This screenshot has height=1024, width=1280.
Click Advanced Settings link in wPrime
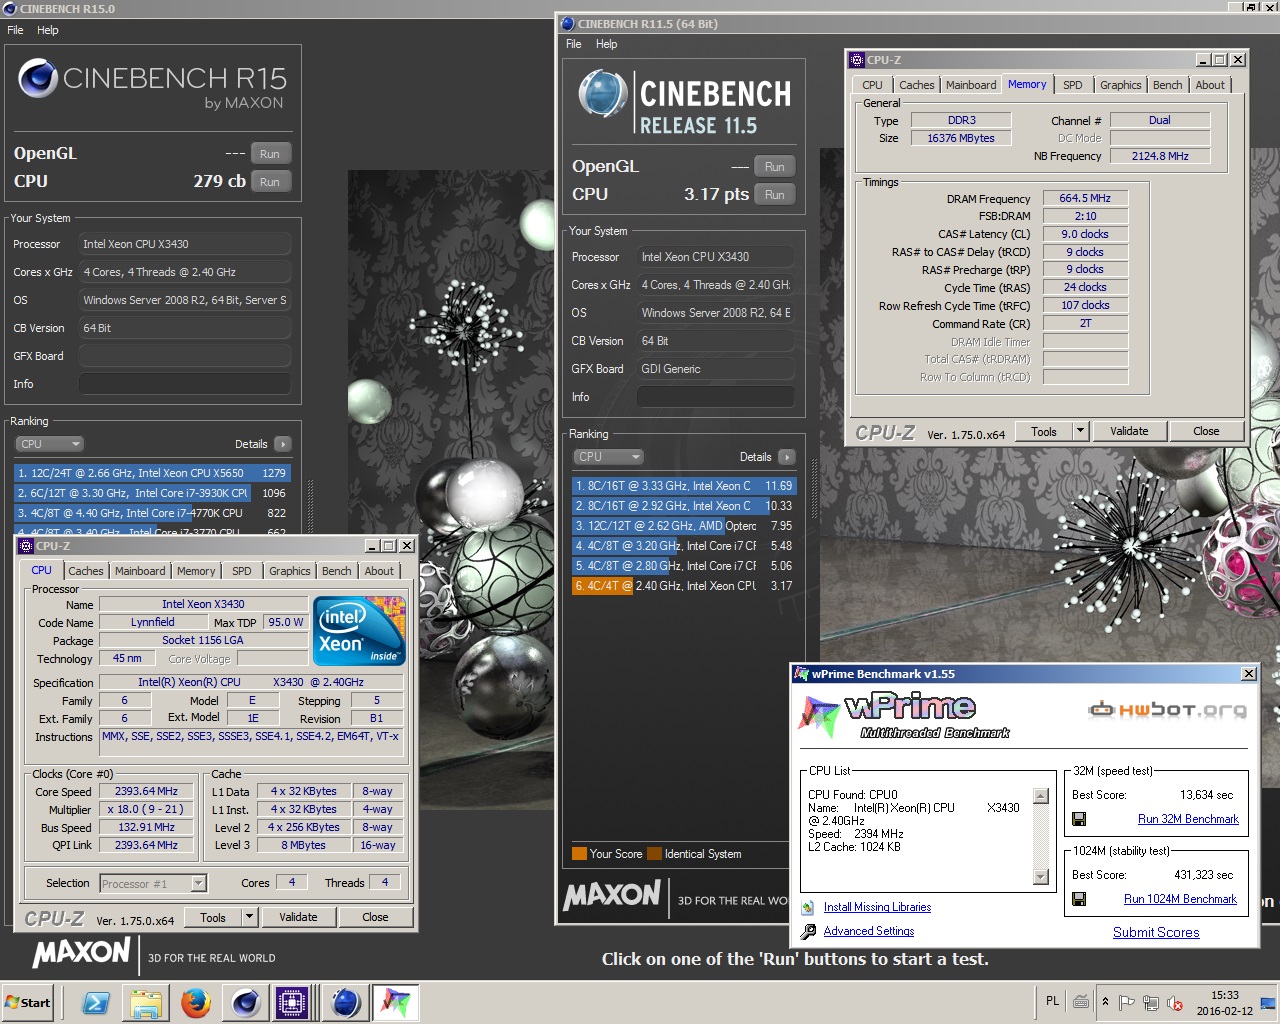869,931
